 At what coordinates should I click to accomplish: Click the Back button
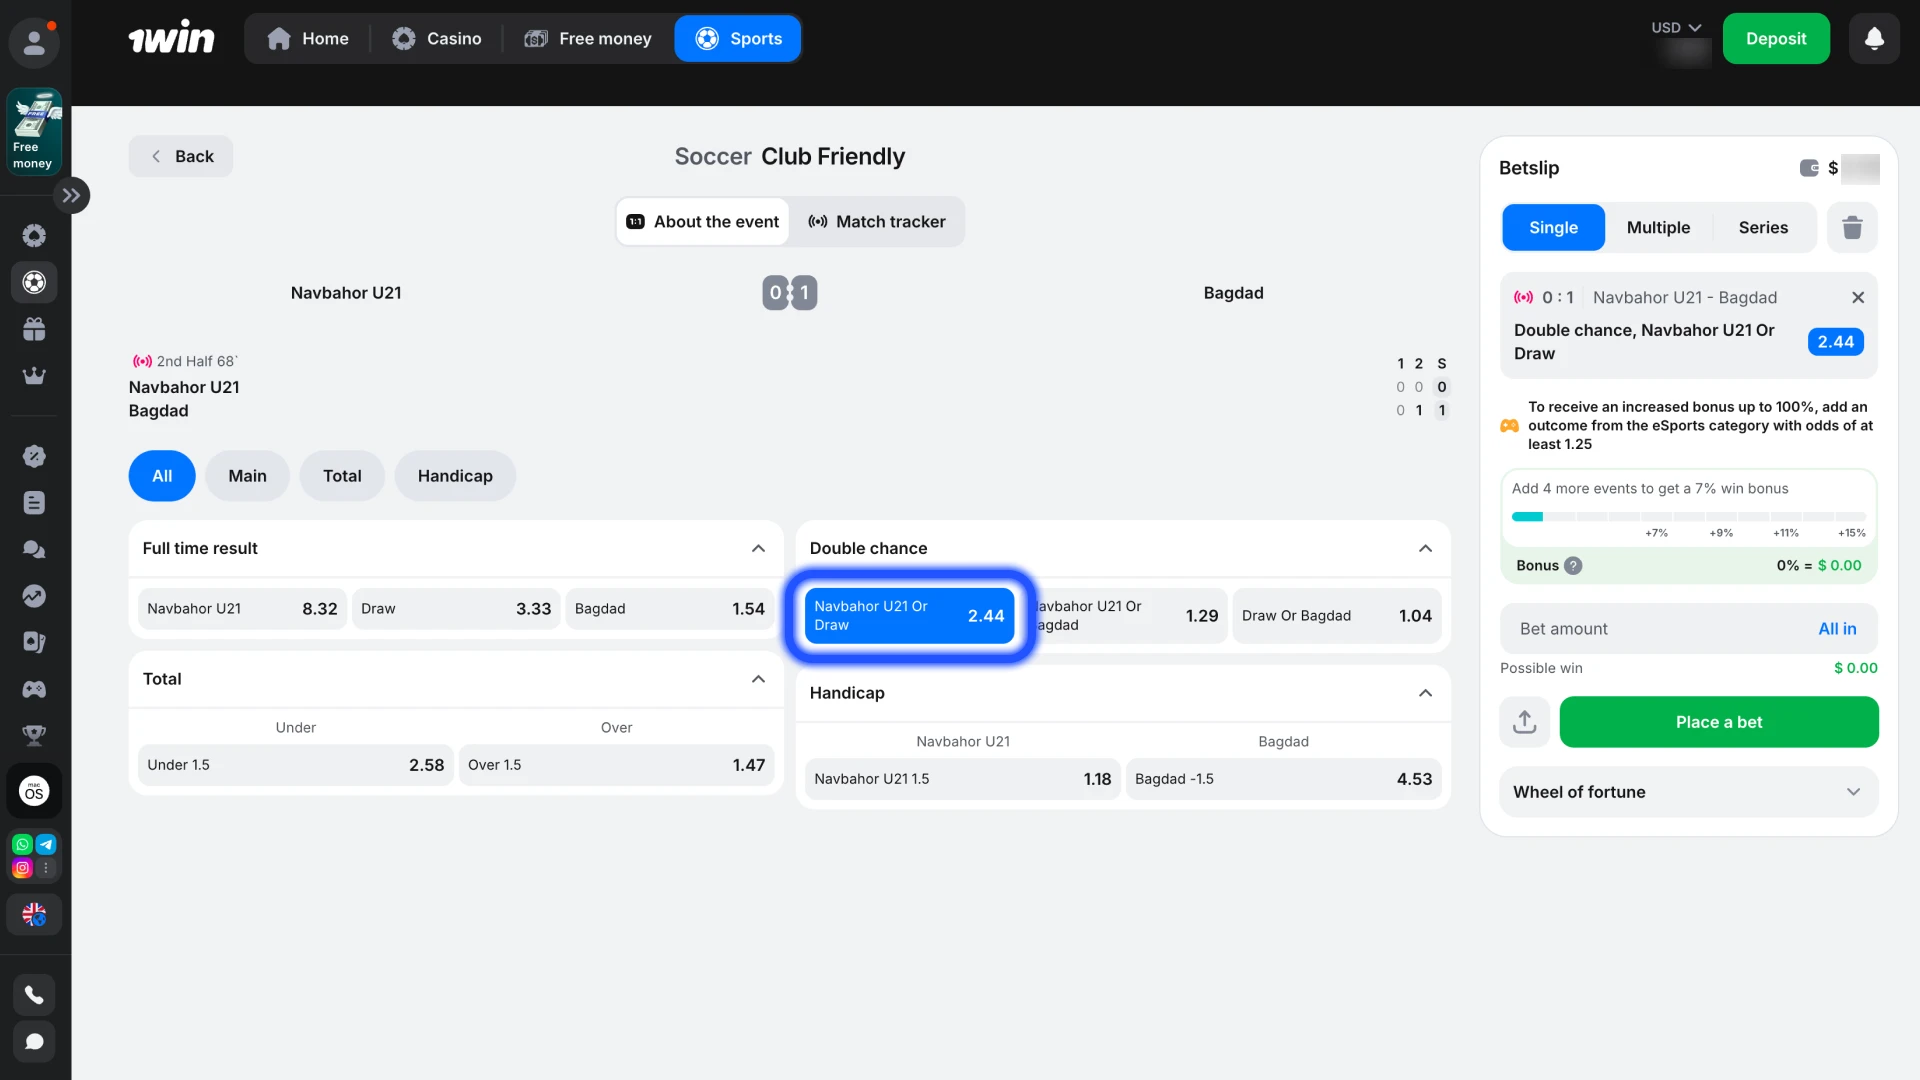click(x=181, y=157)
